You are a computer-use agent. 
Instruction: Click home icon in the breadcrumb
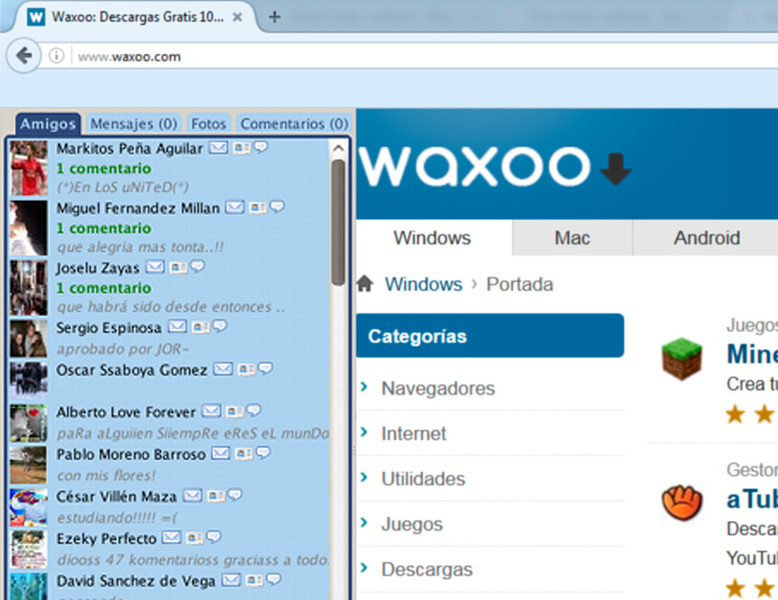click(x=365, y=284)
